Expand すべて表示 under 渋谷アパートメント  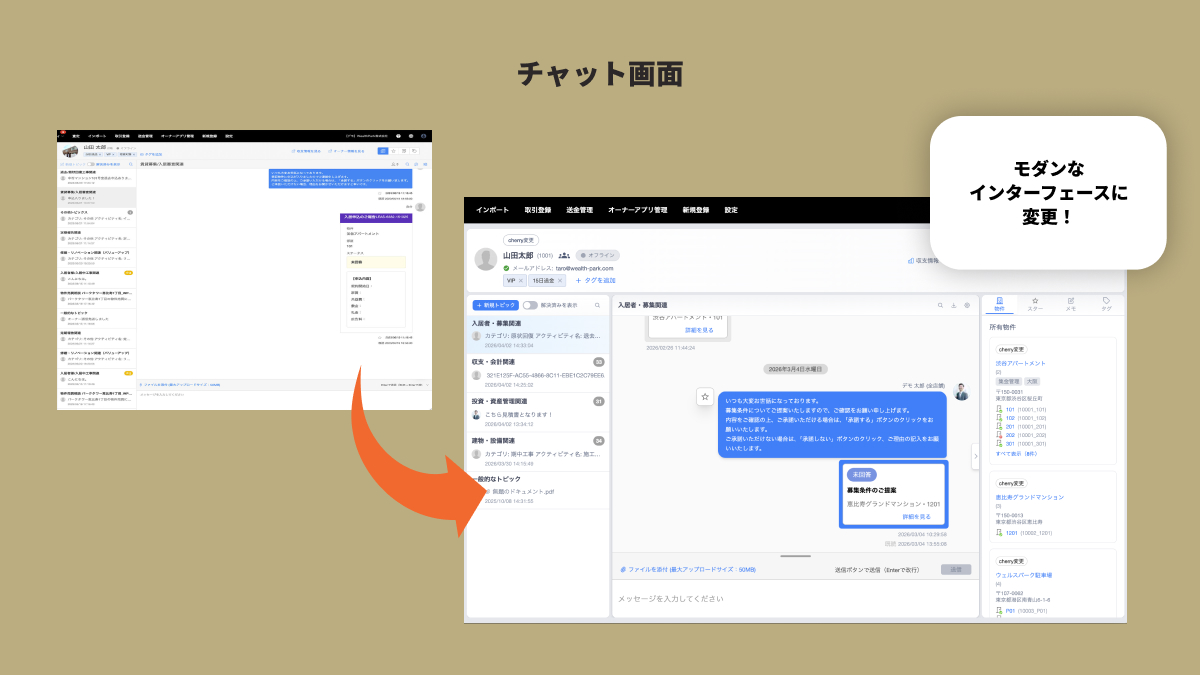(1015, 453)
